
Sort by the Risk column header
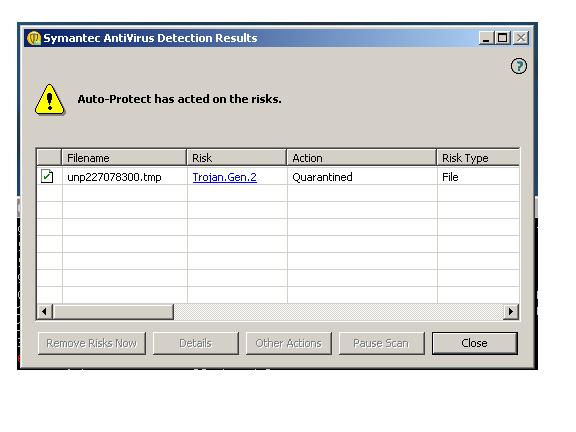click(237, 158)
